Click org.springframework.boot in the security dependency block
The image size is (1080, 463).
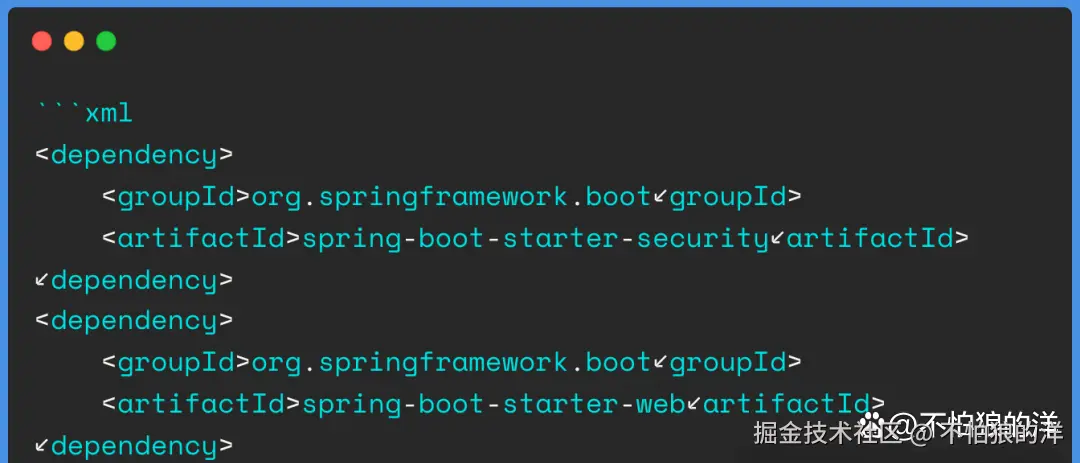coord(452,198)
